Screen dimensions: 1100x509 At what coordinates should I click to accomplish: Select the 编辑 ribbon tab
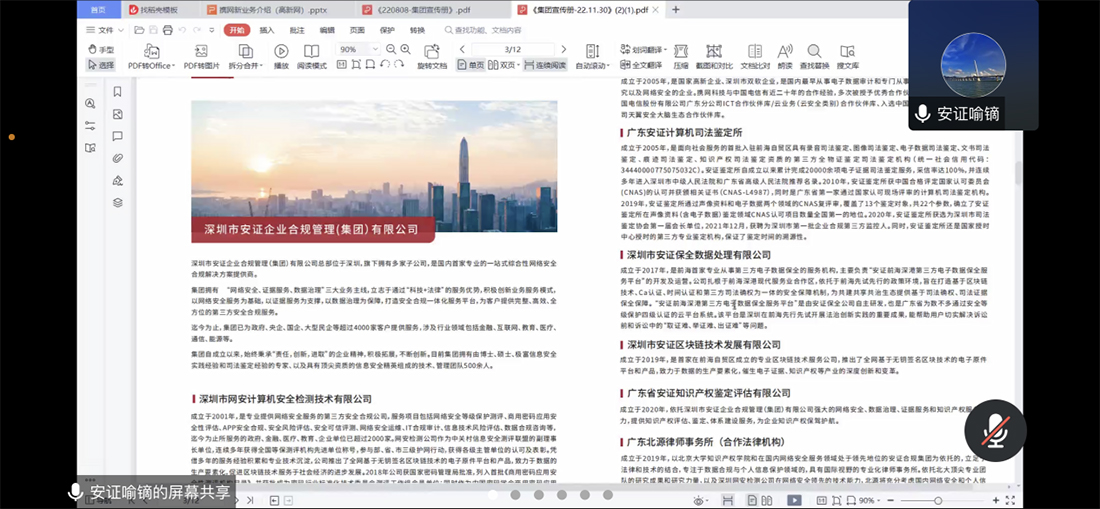[x=328, y=30]
